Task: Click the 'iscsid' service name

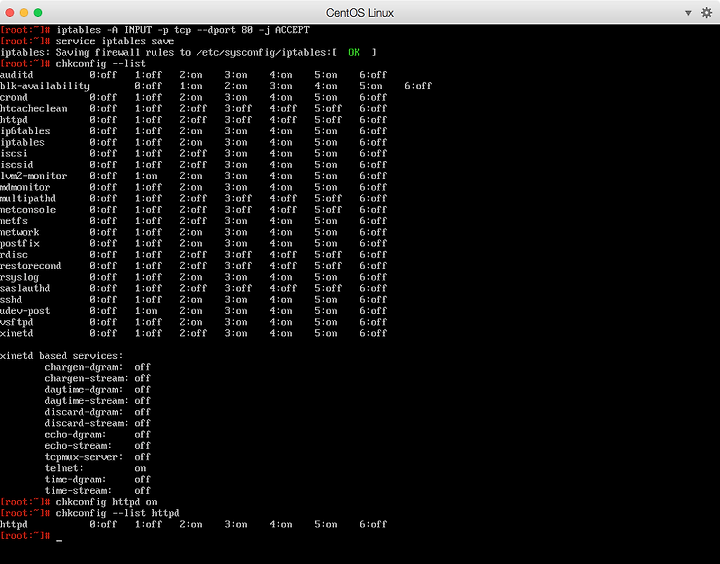Action: (17, 165)
